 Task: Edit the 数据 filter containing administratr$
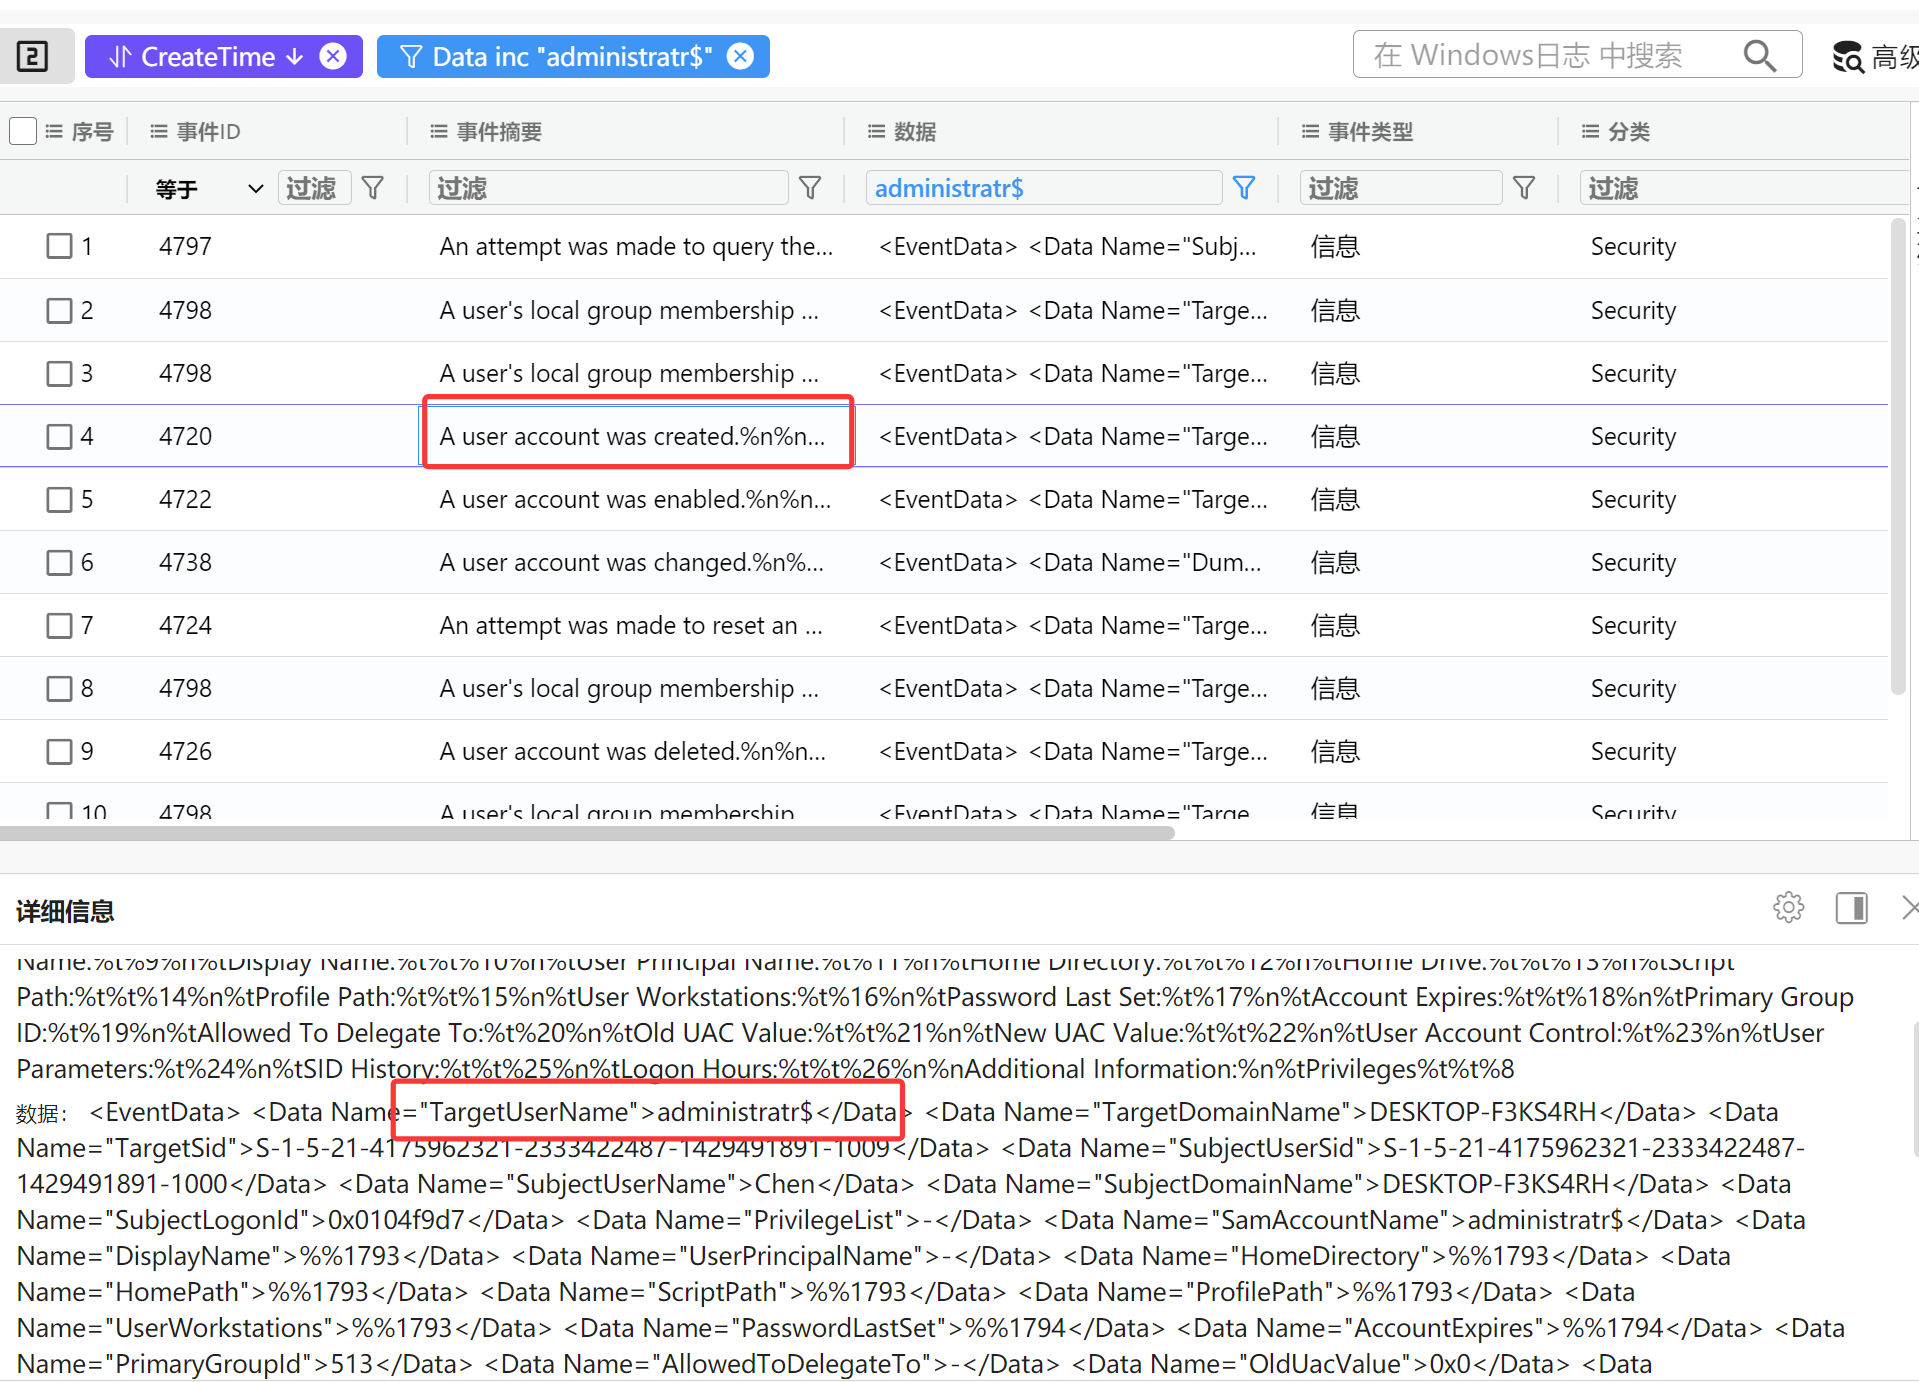[x=1044, y=188]
